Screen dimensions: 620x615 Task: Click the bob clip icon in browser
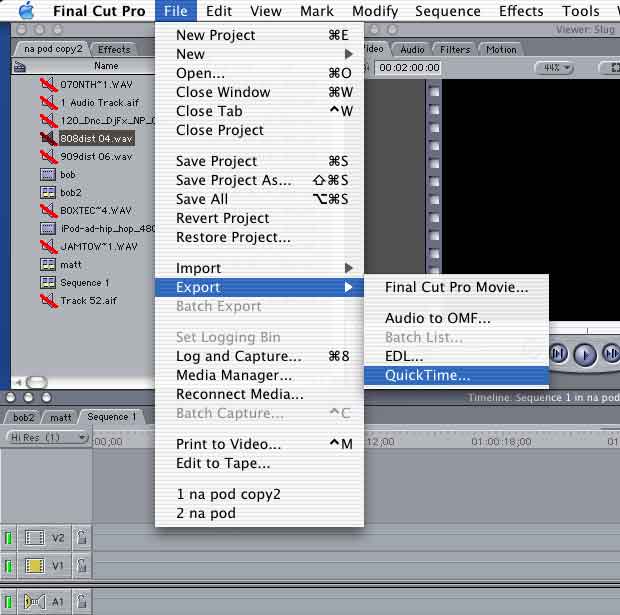[47, 174]
